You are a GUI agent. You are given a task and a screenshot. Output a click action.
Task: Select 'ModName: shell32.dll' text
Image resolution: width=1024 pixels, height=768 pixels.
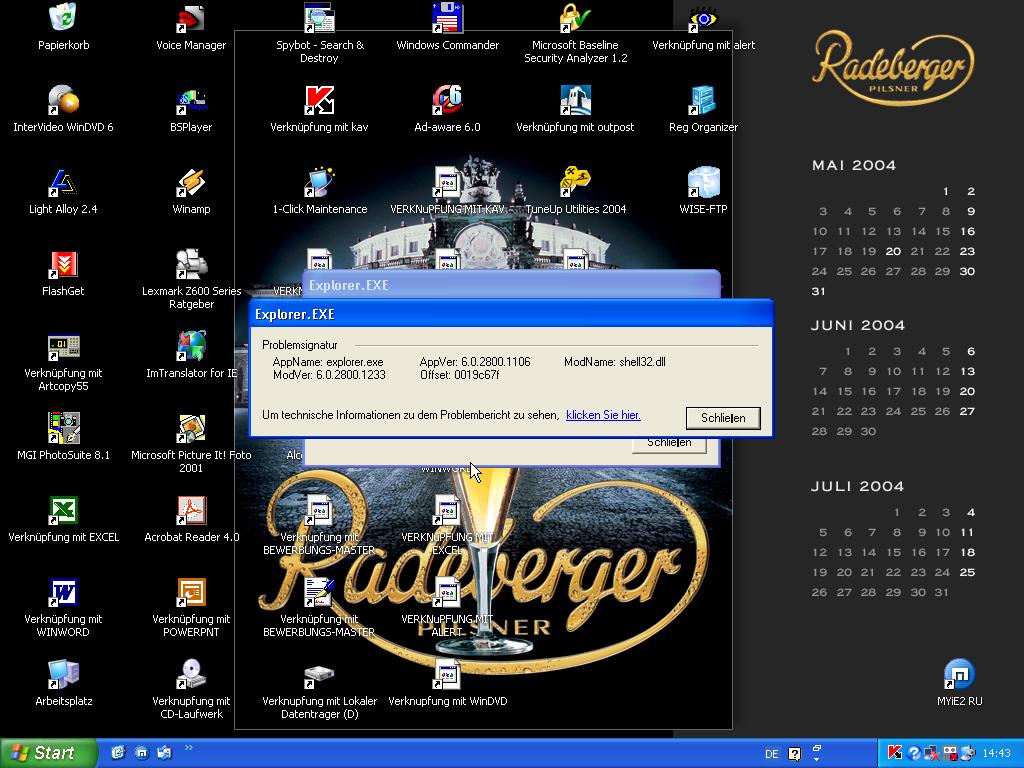(615, 362)
